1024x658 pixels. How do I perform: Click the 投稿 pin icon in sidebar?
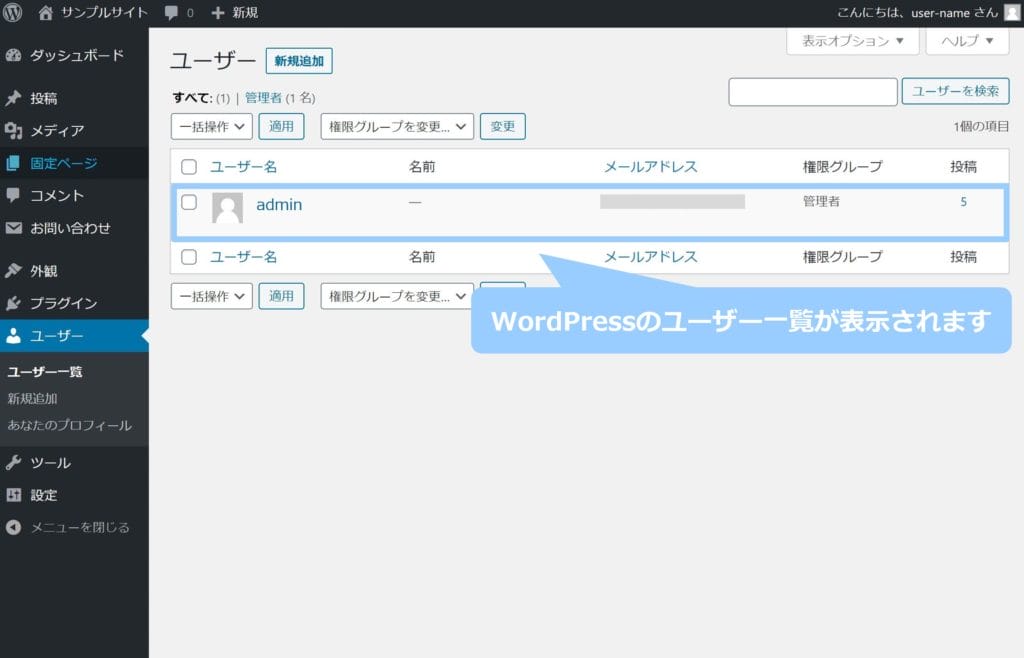[13, 98]
